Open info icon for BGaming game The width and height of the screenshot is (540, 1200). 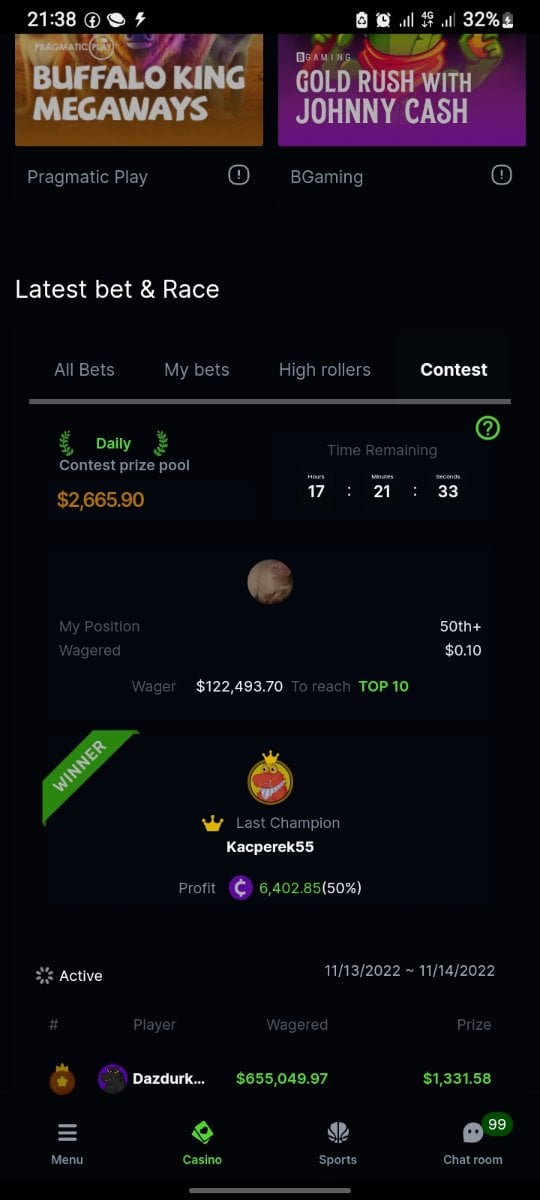(501, 175)
